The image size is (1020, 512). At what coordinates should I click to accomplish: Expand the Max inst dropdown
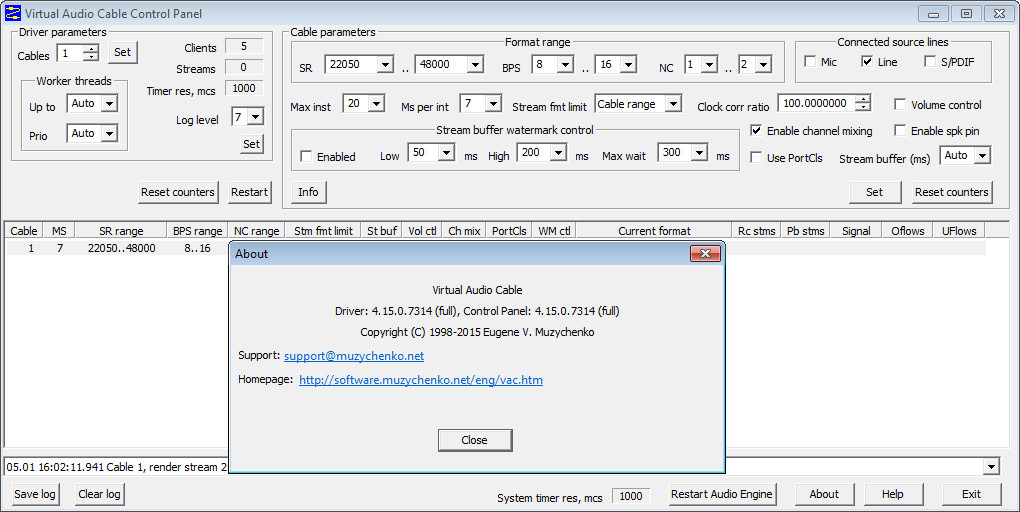click(x=376, y=103)
